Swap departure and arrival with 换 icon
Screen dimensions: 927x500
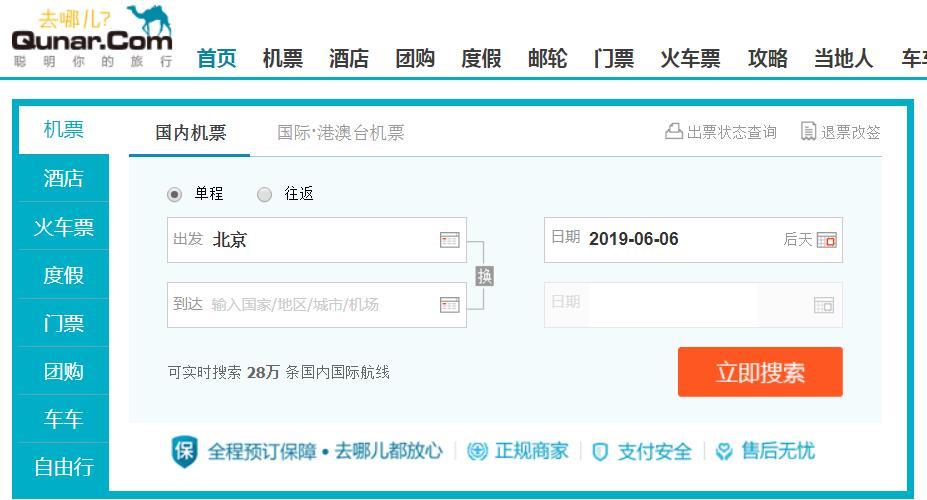485,276
